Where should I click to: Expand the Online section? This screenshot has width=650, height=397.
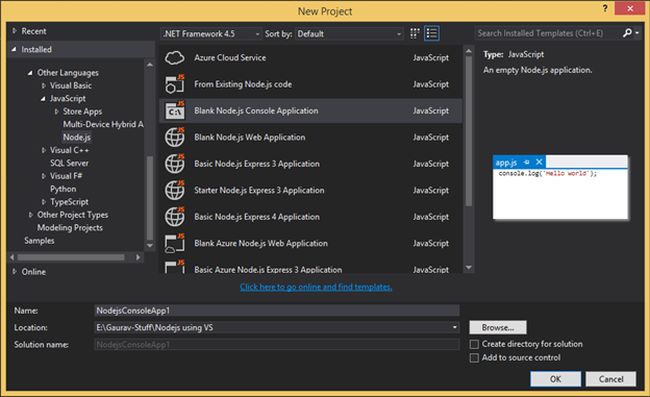15,272
